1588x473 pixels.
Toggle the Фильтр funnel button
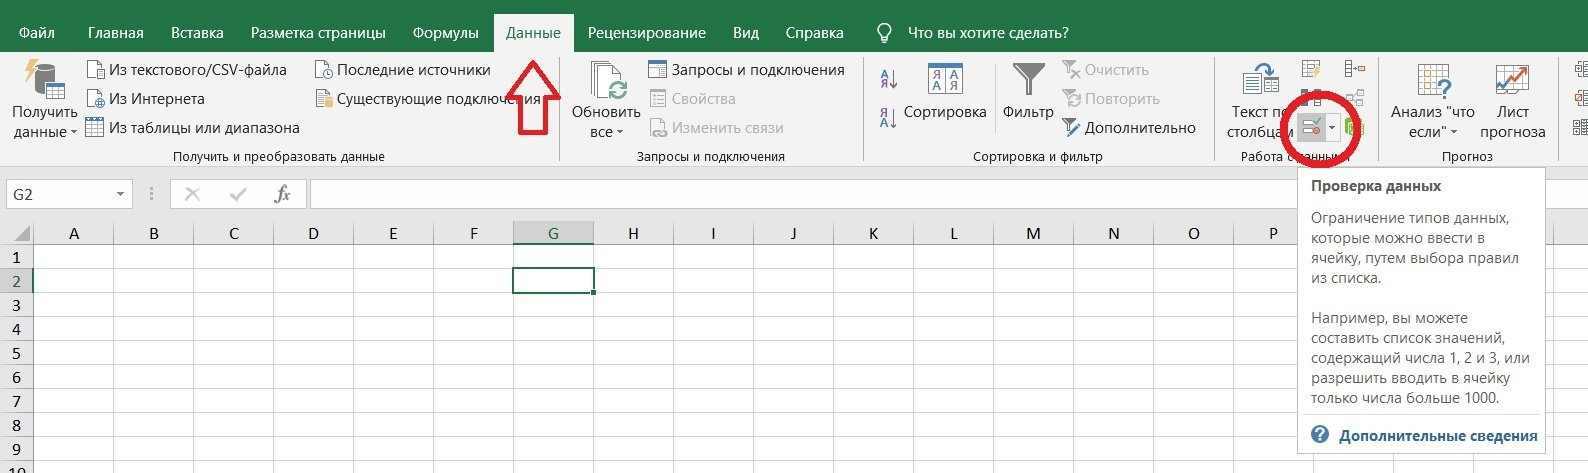[x=1028, y=92]
